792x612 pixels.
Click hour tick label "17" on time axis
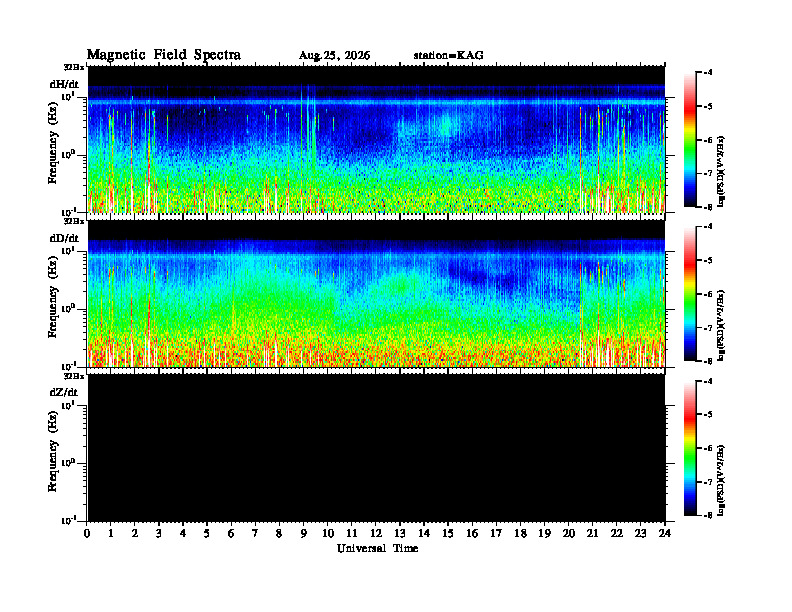point(496,533)
